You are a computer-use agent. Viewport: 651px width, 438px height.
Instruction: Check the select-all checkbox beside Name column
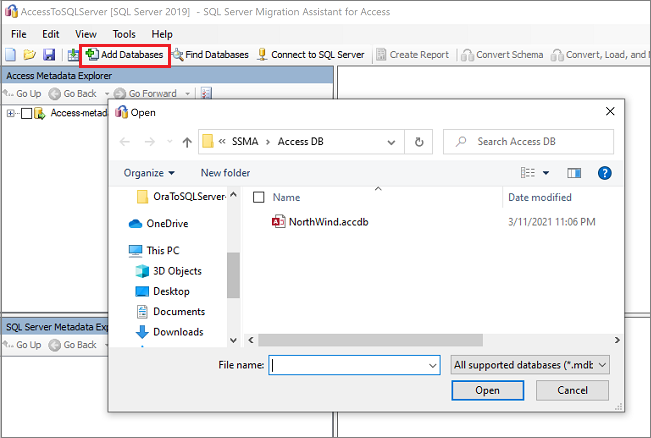click(259, 198)
